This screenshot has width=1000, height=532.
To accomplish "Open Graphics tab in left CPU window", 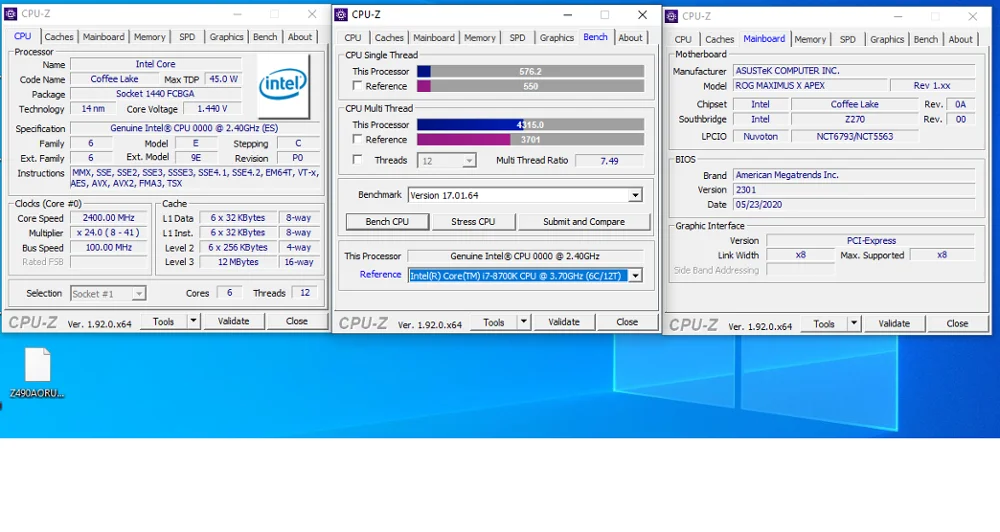I will 226,37.
